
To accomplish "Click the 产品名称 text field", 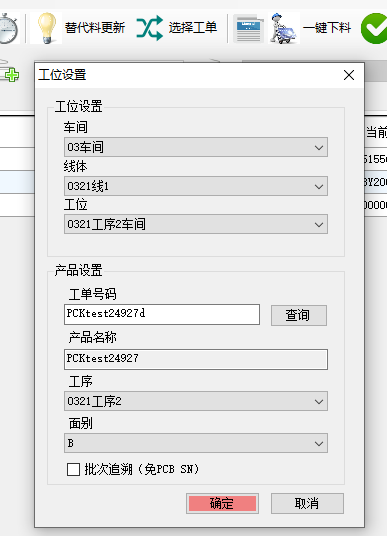I will coord(196,359).
